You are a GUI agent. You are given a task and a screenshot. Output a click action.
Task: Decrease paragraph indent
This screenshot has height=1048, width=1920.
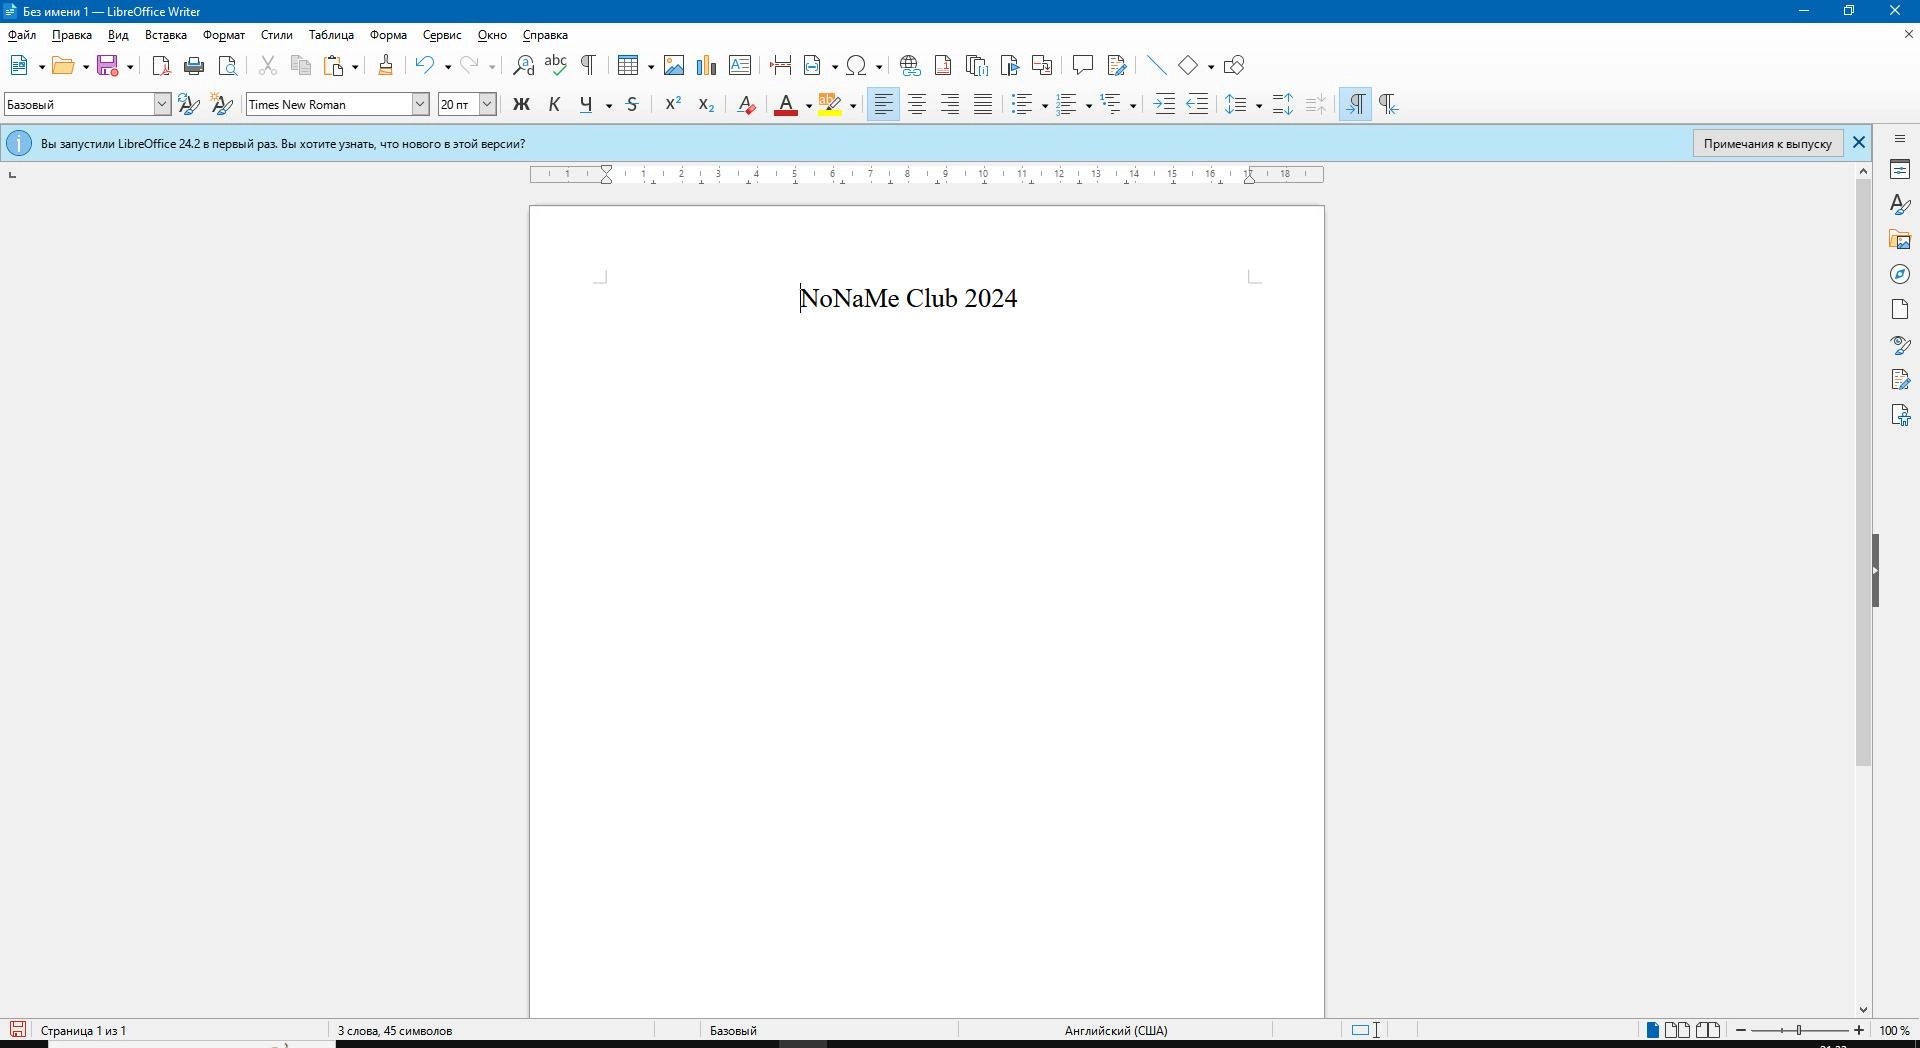1197,105
